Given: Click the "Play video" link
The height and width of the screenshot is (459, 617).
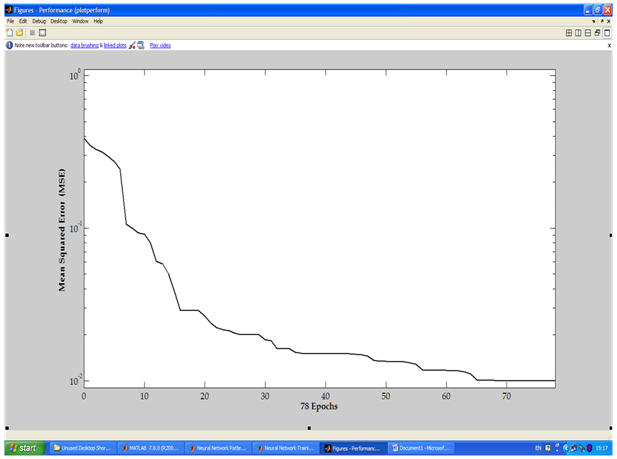Looking at the screenshot, I should click(x=160, y=45).
